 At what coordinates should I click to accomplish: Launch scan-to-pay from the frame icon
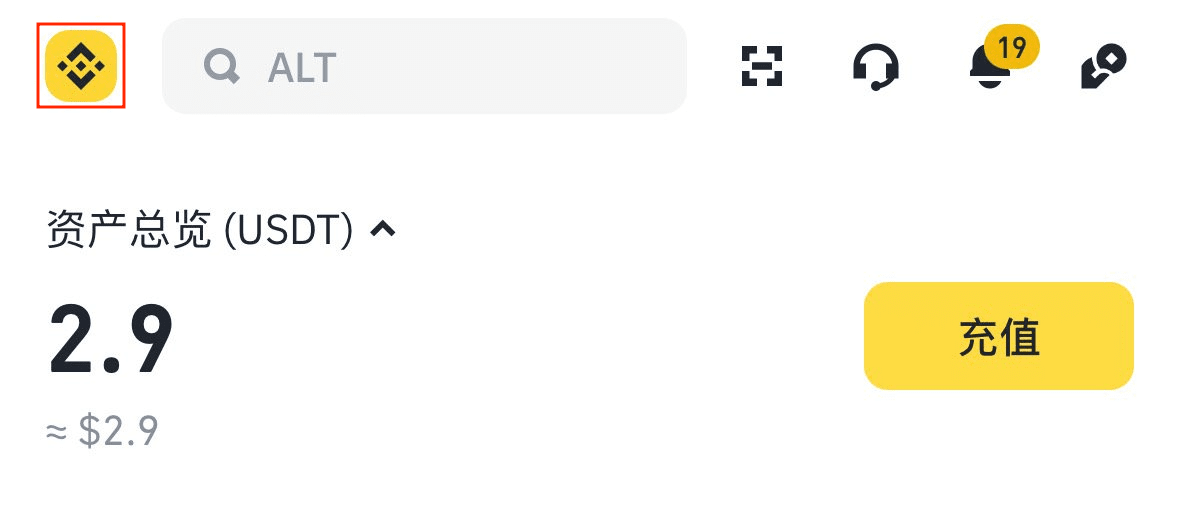coord(761,66)
